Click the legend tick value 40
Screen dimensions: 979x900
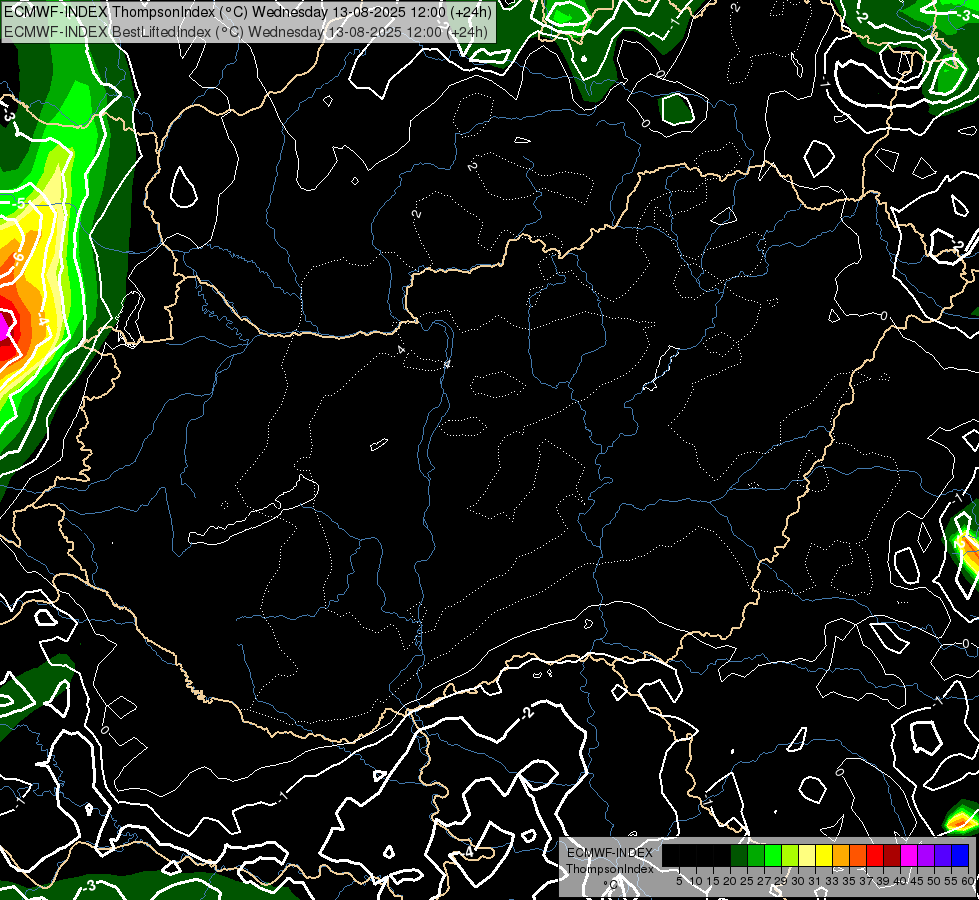click(x=900, y=881)
